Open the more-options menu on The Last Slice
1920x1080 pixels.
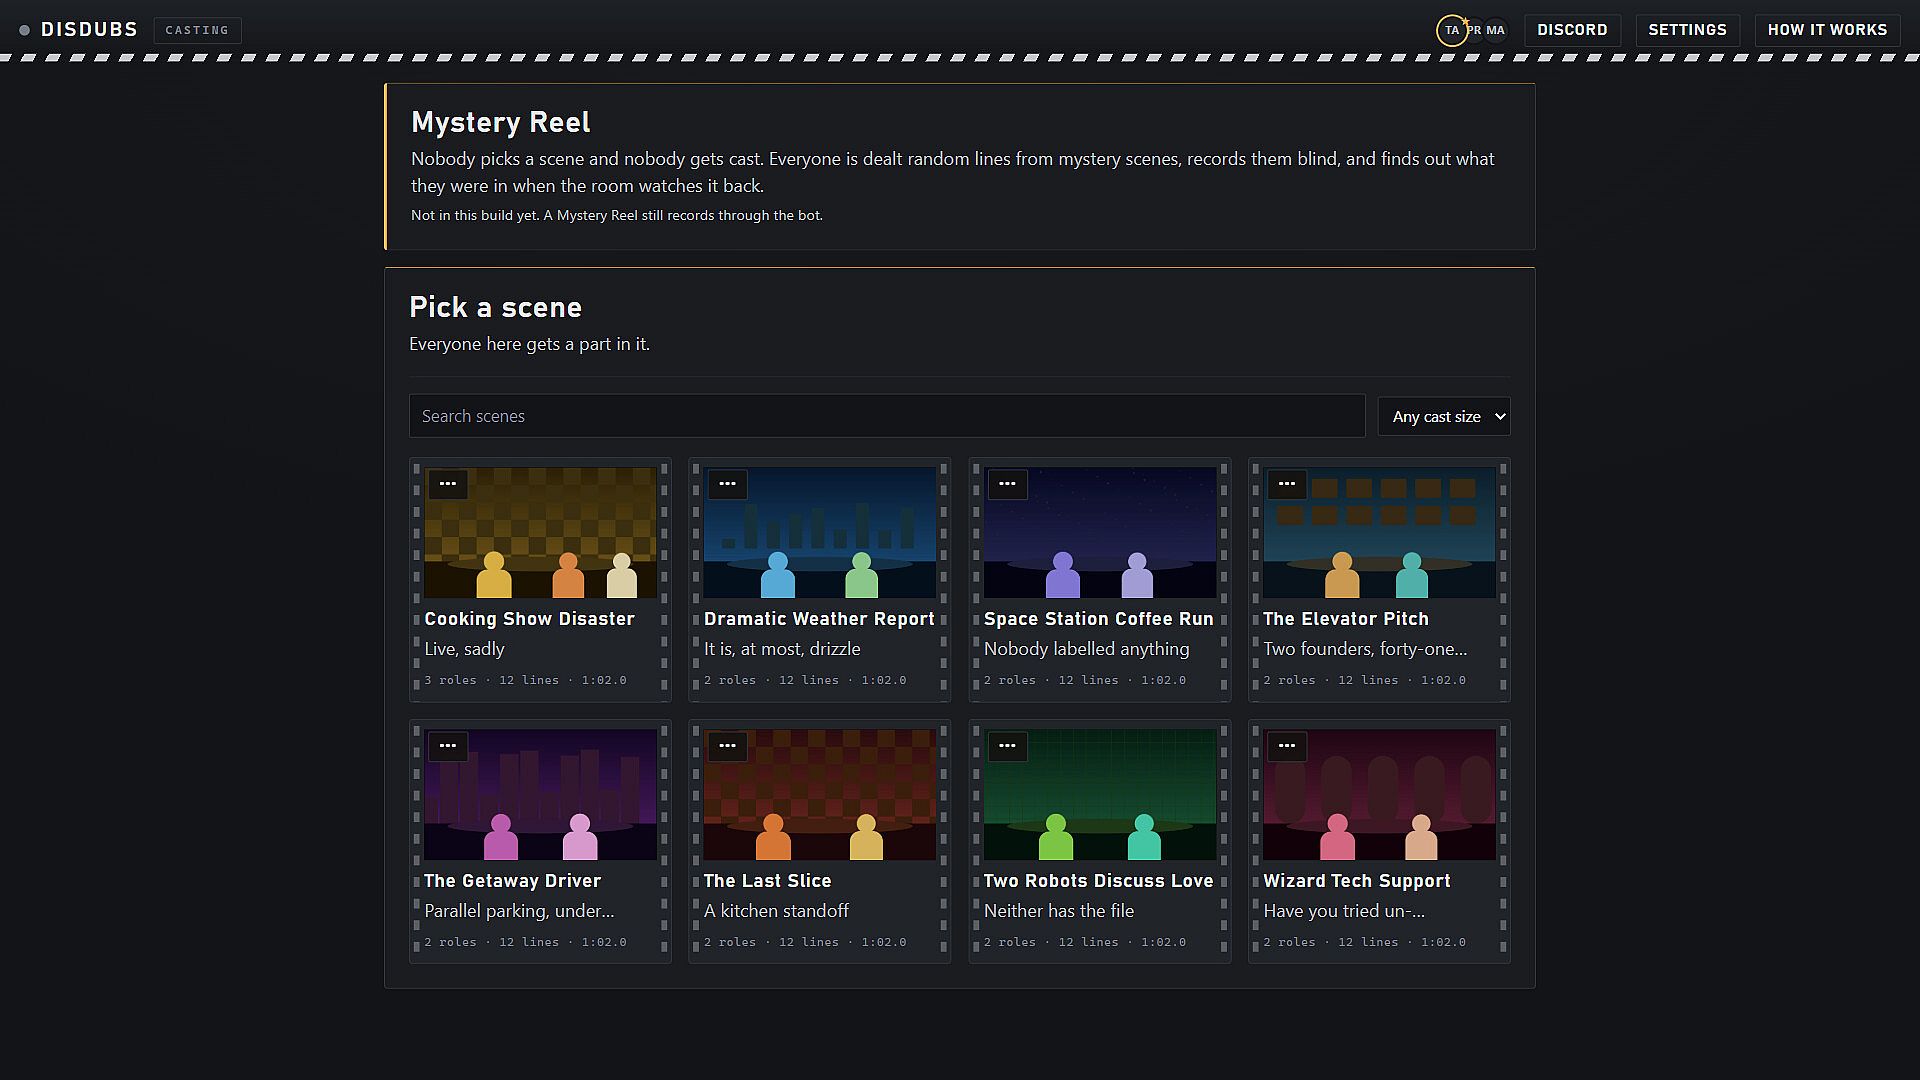[727, 746]
